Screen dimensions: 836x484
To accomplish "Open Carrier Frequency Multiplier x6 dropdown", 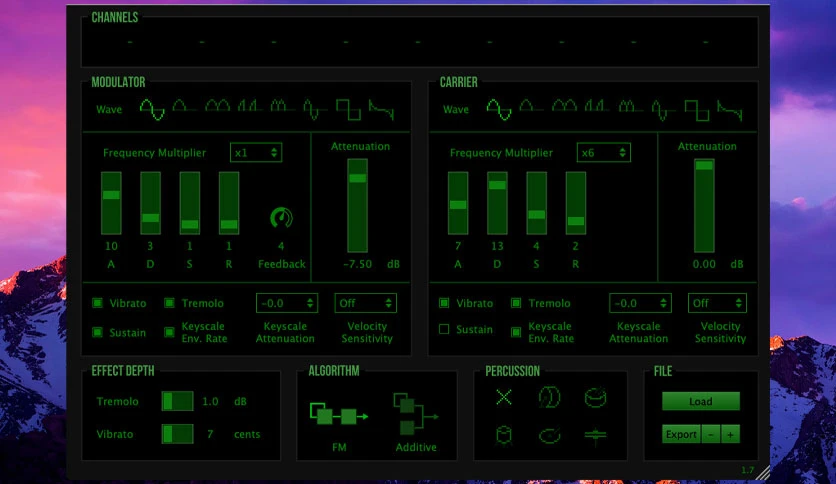I will (x=604, y=152).
